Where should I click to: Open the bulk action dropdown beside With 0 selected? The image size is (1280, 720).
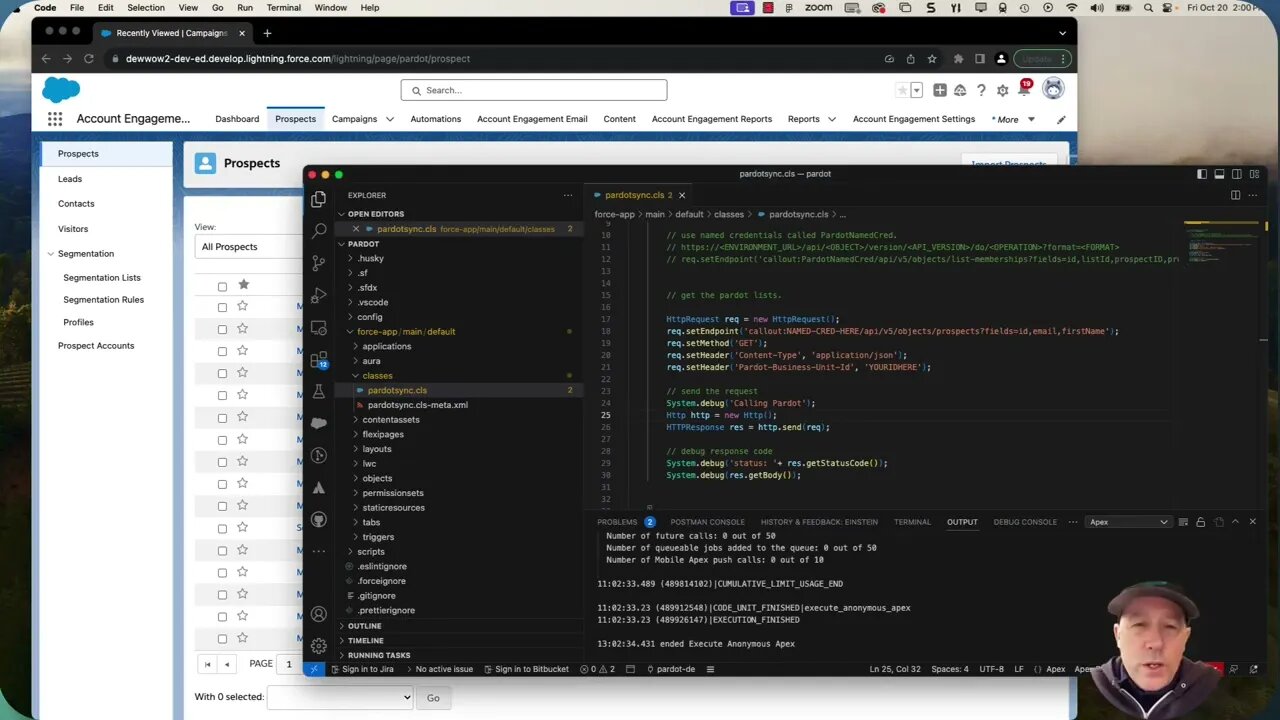click(340, 697)
